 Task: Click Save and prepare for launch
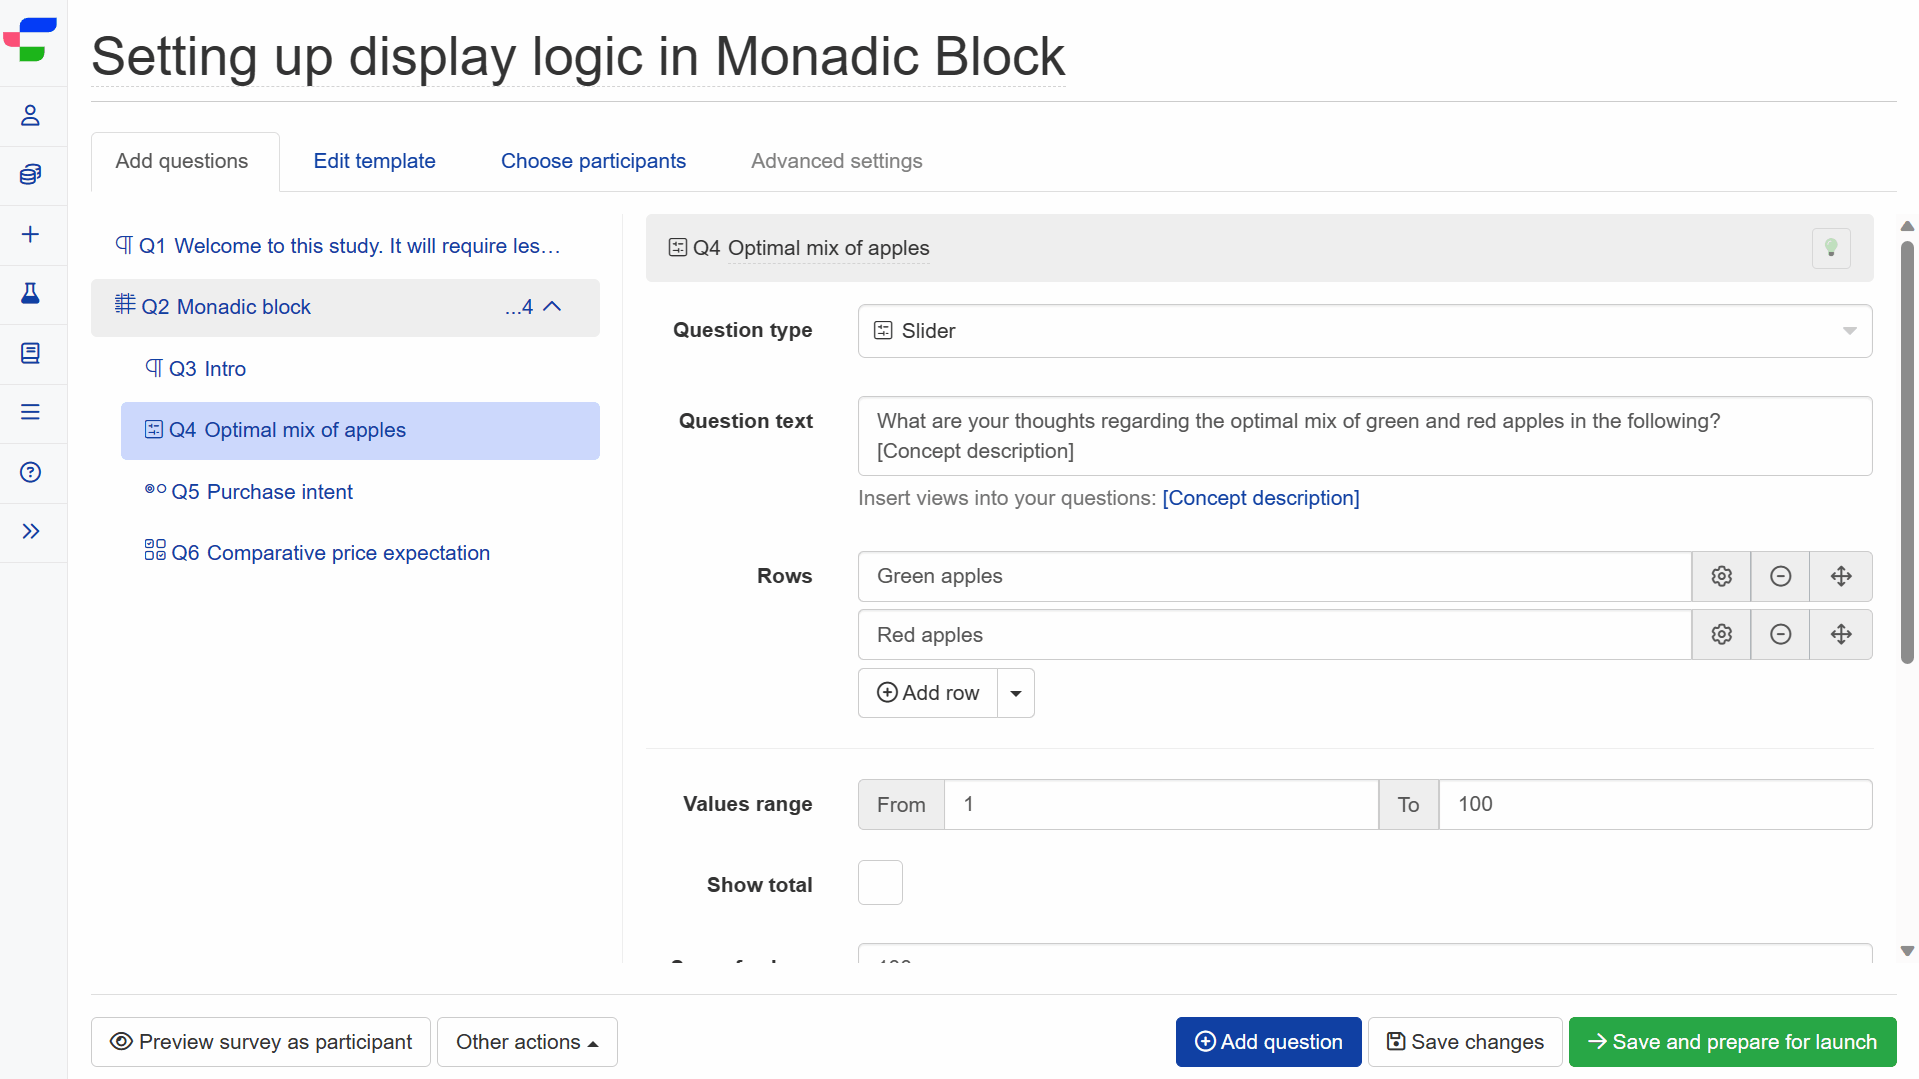(x=1732, y=1042)
